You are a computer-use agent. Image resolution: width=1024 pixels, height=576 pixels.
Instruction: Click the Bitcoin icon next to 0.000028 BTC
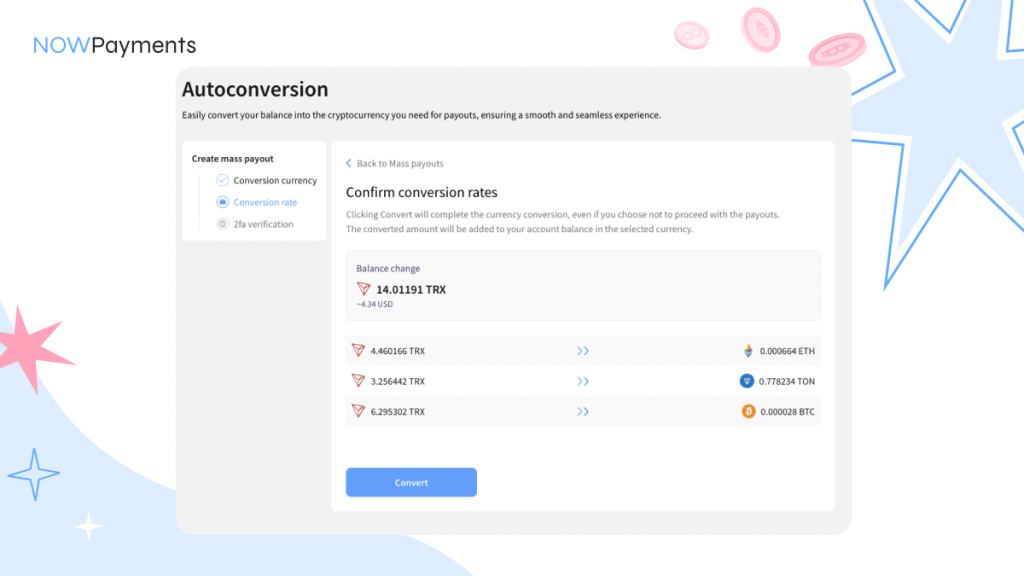click(x=747, y=411)
